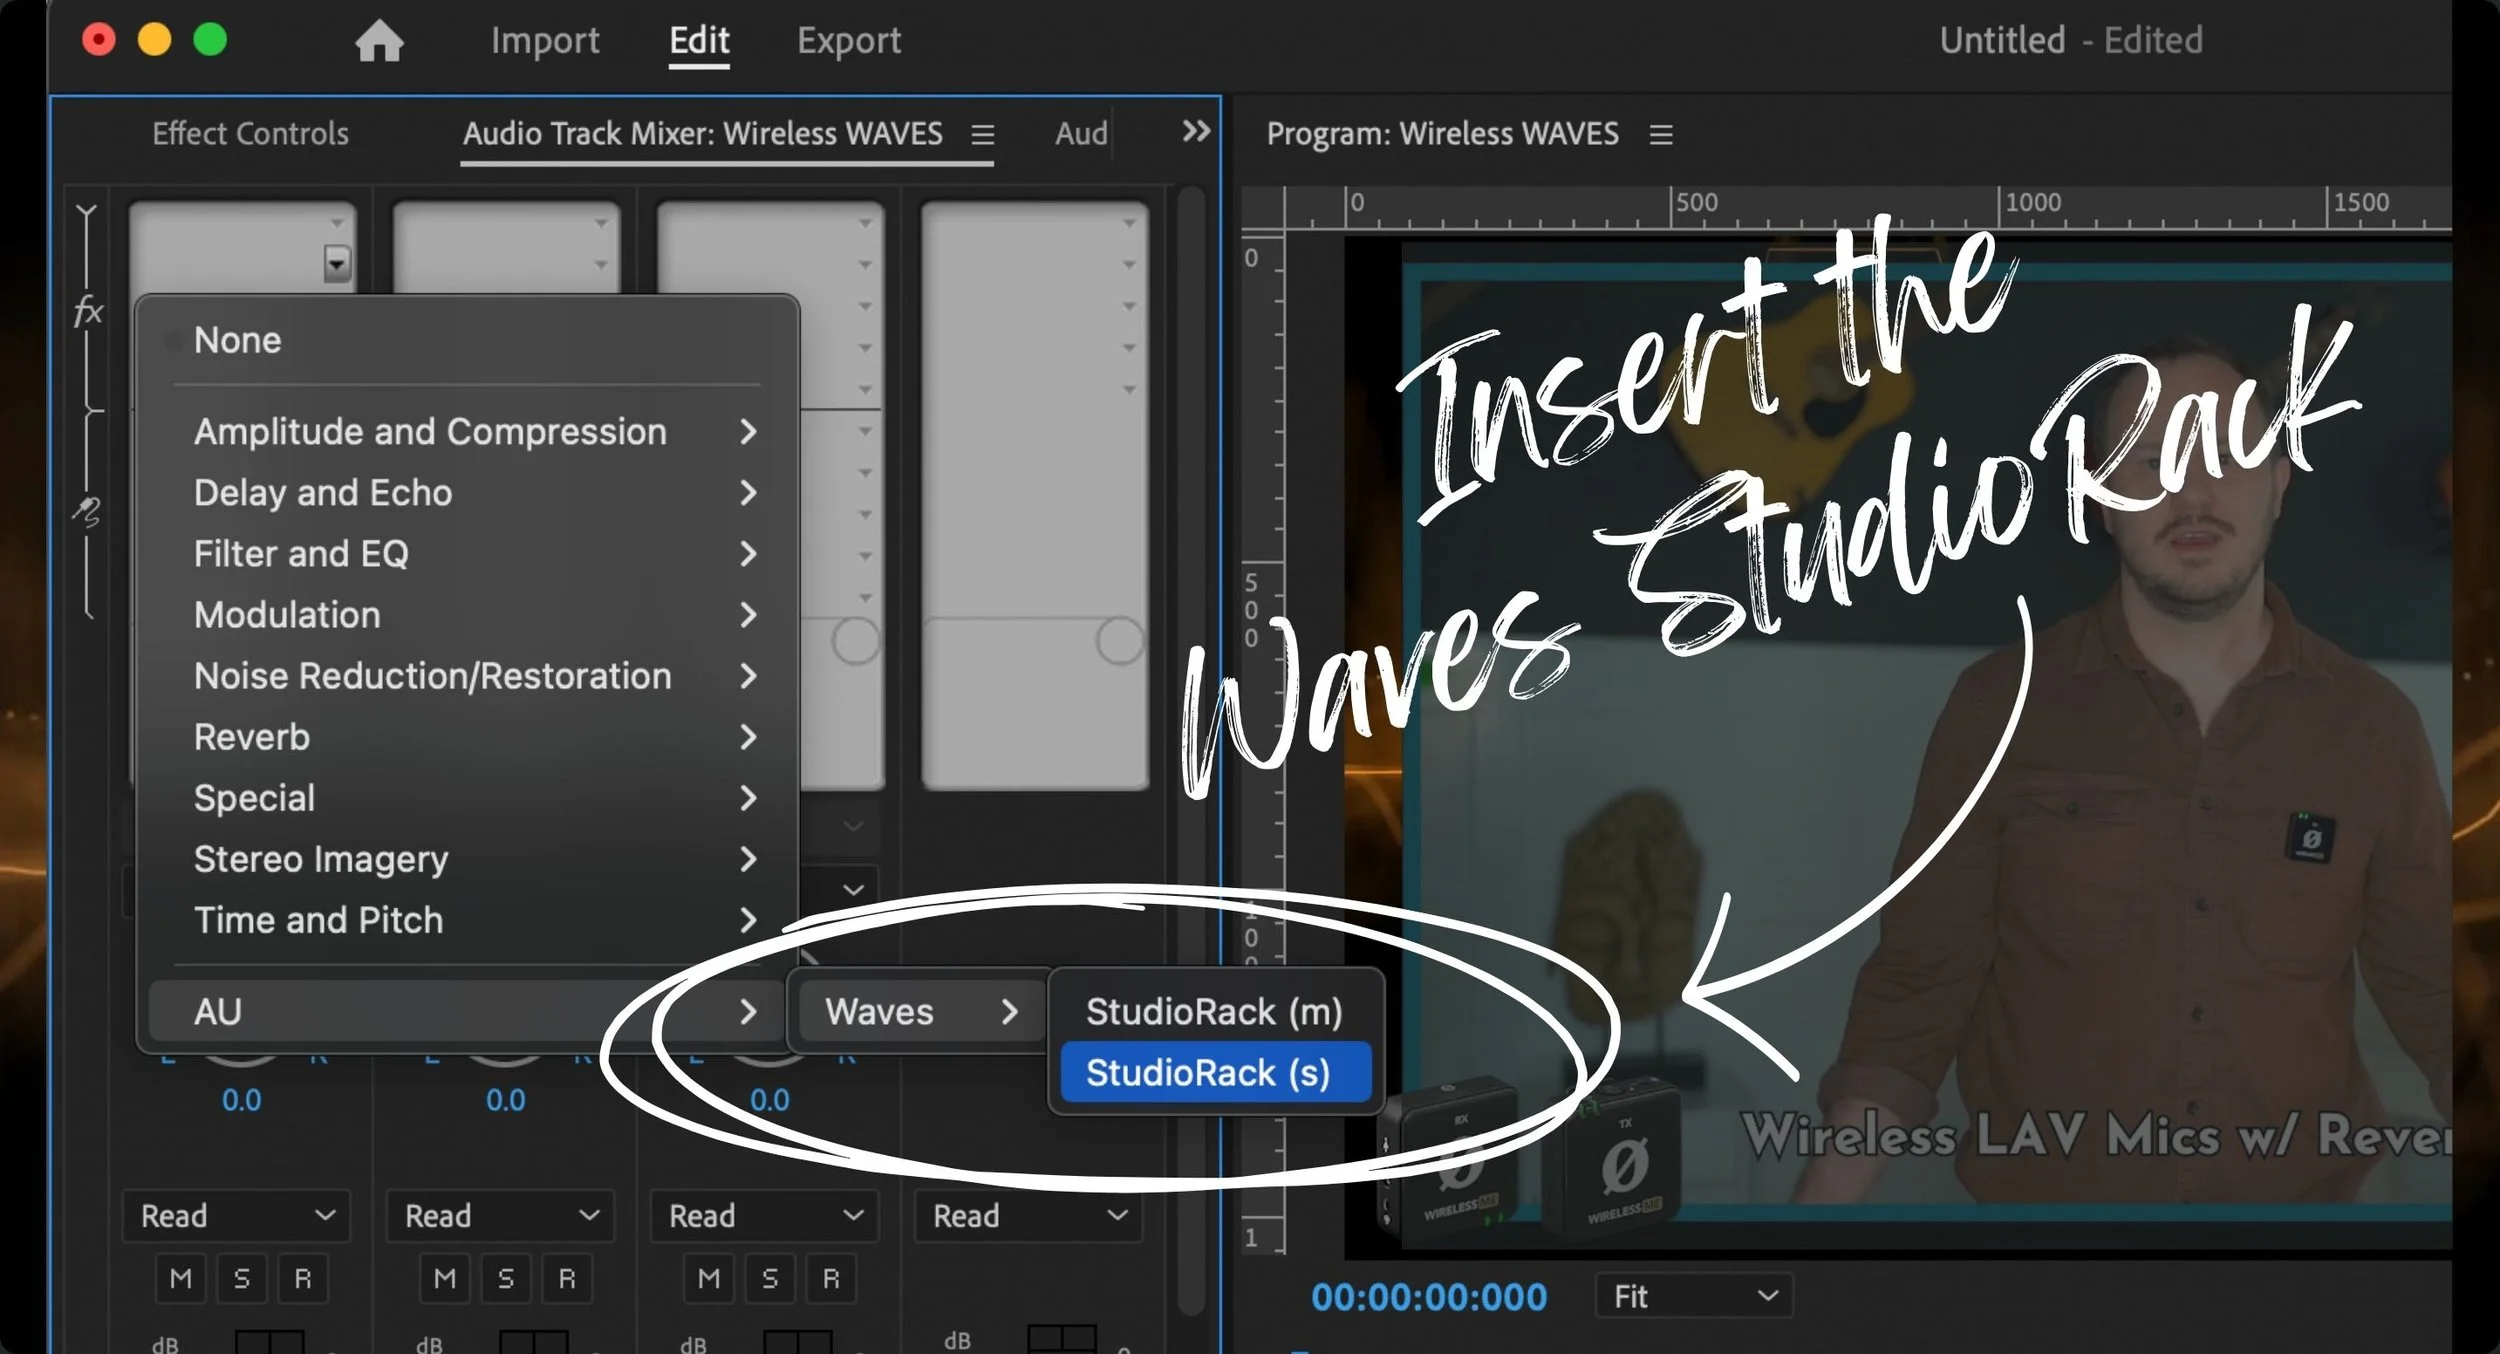Image resolution: width=2500 pixels, height=1354 pixels.
Task: Solo the first audio track
Action: tap(242, 1278)
